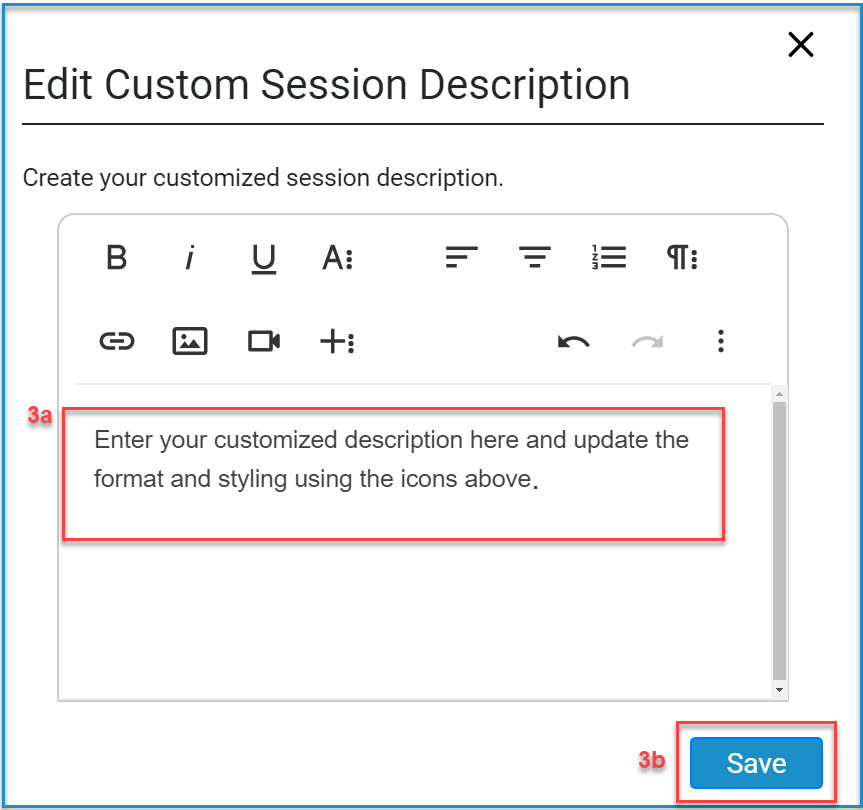The width and height of the screenshot is (863, 810).
Task: Click the 'Edit Custom Session Description' heading
Action: (326, 85)
